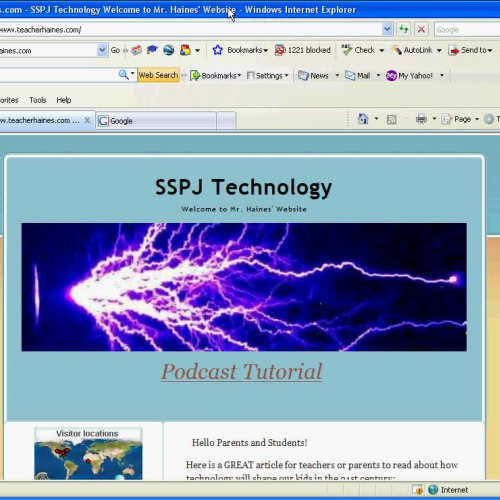Click inside the address bar URL field
Viewport: 500px width, 500px height.
click(190, 30)
